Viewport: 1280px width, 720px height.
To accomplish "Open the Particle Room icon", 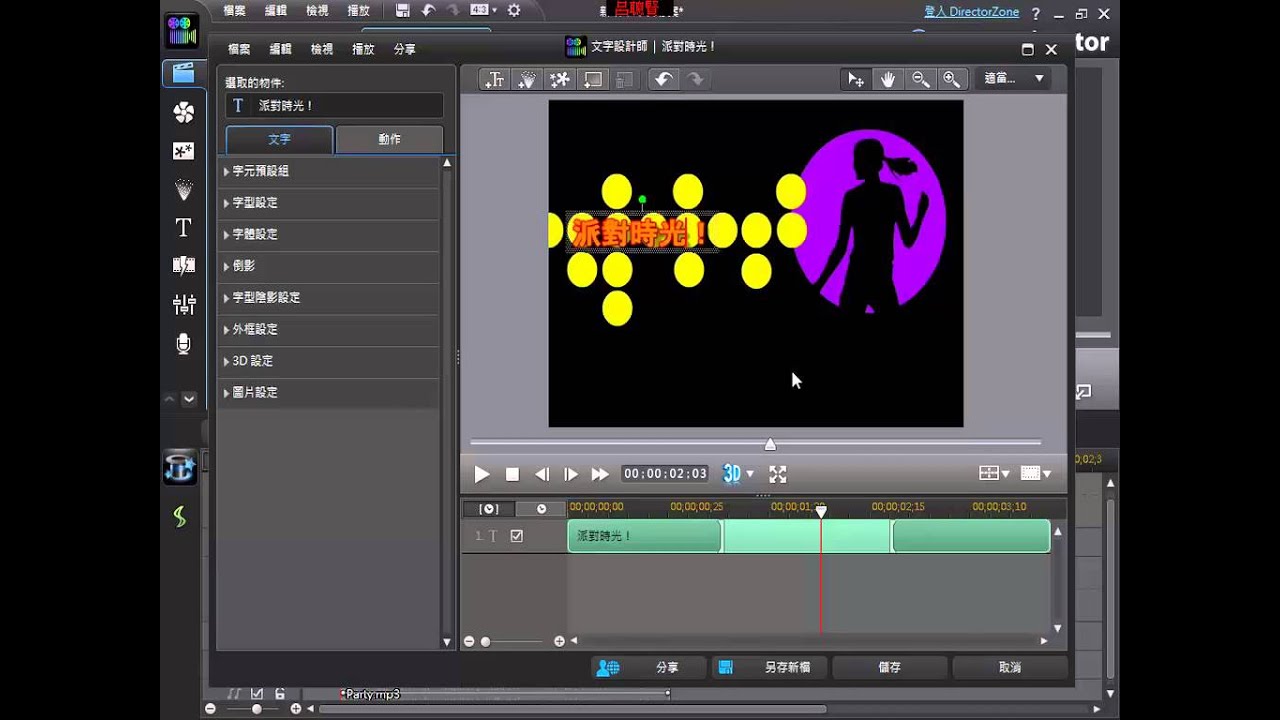I will pyautogui.click(x=183, y=189).
